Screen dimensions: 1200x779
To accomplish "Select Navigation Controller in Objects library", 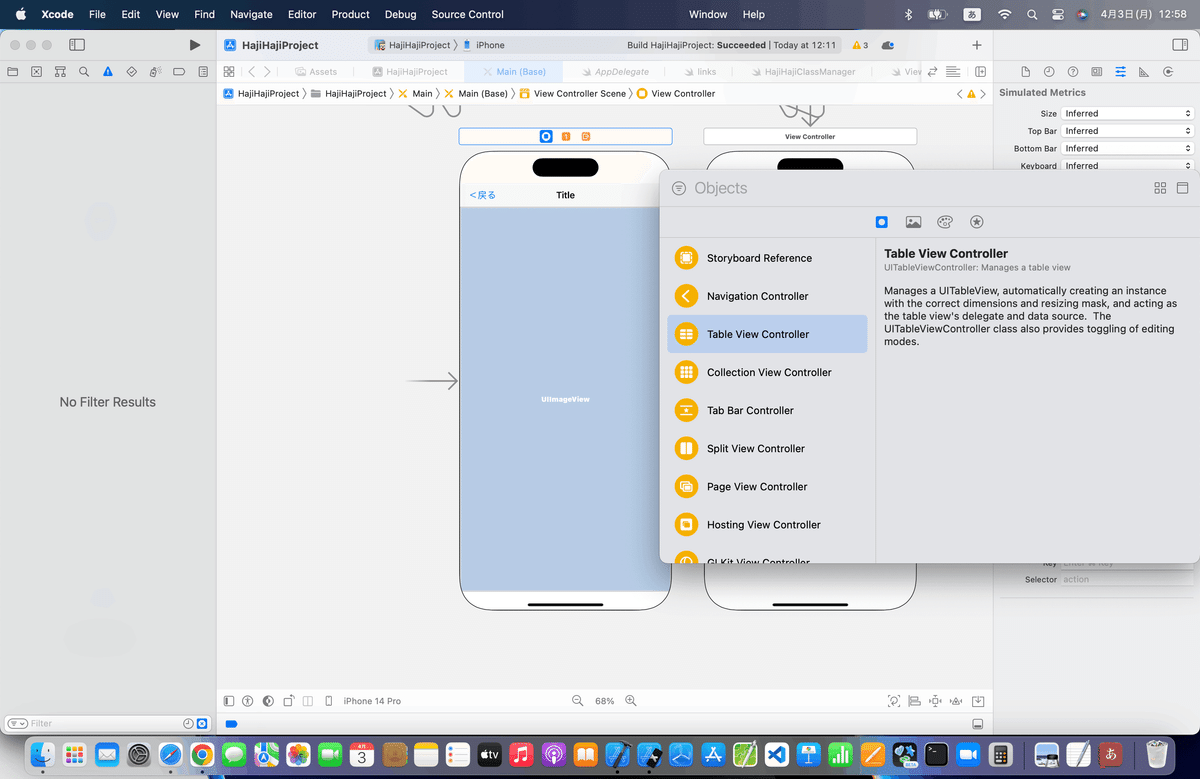I will 767,296.
